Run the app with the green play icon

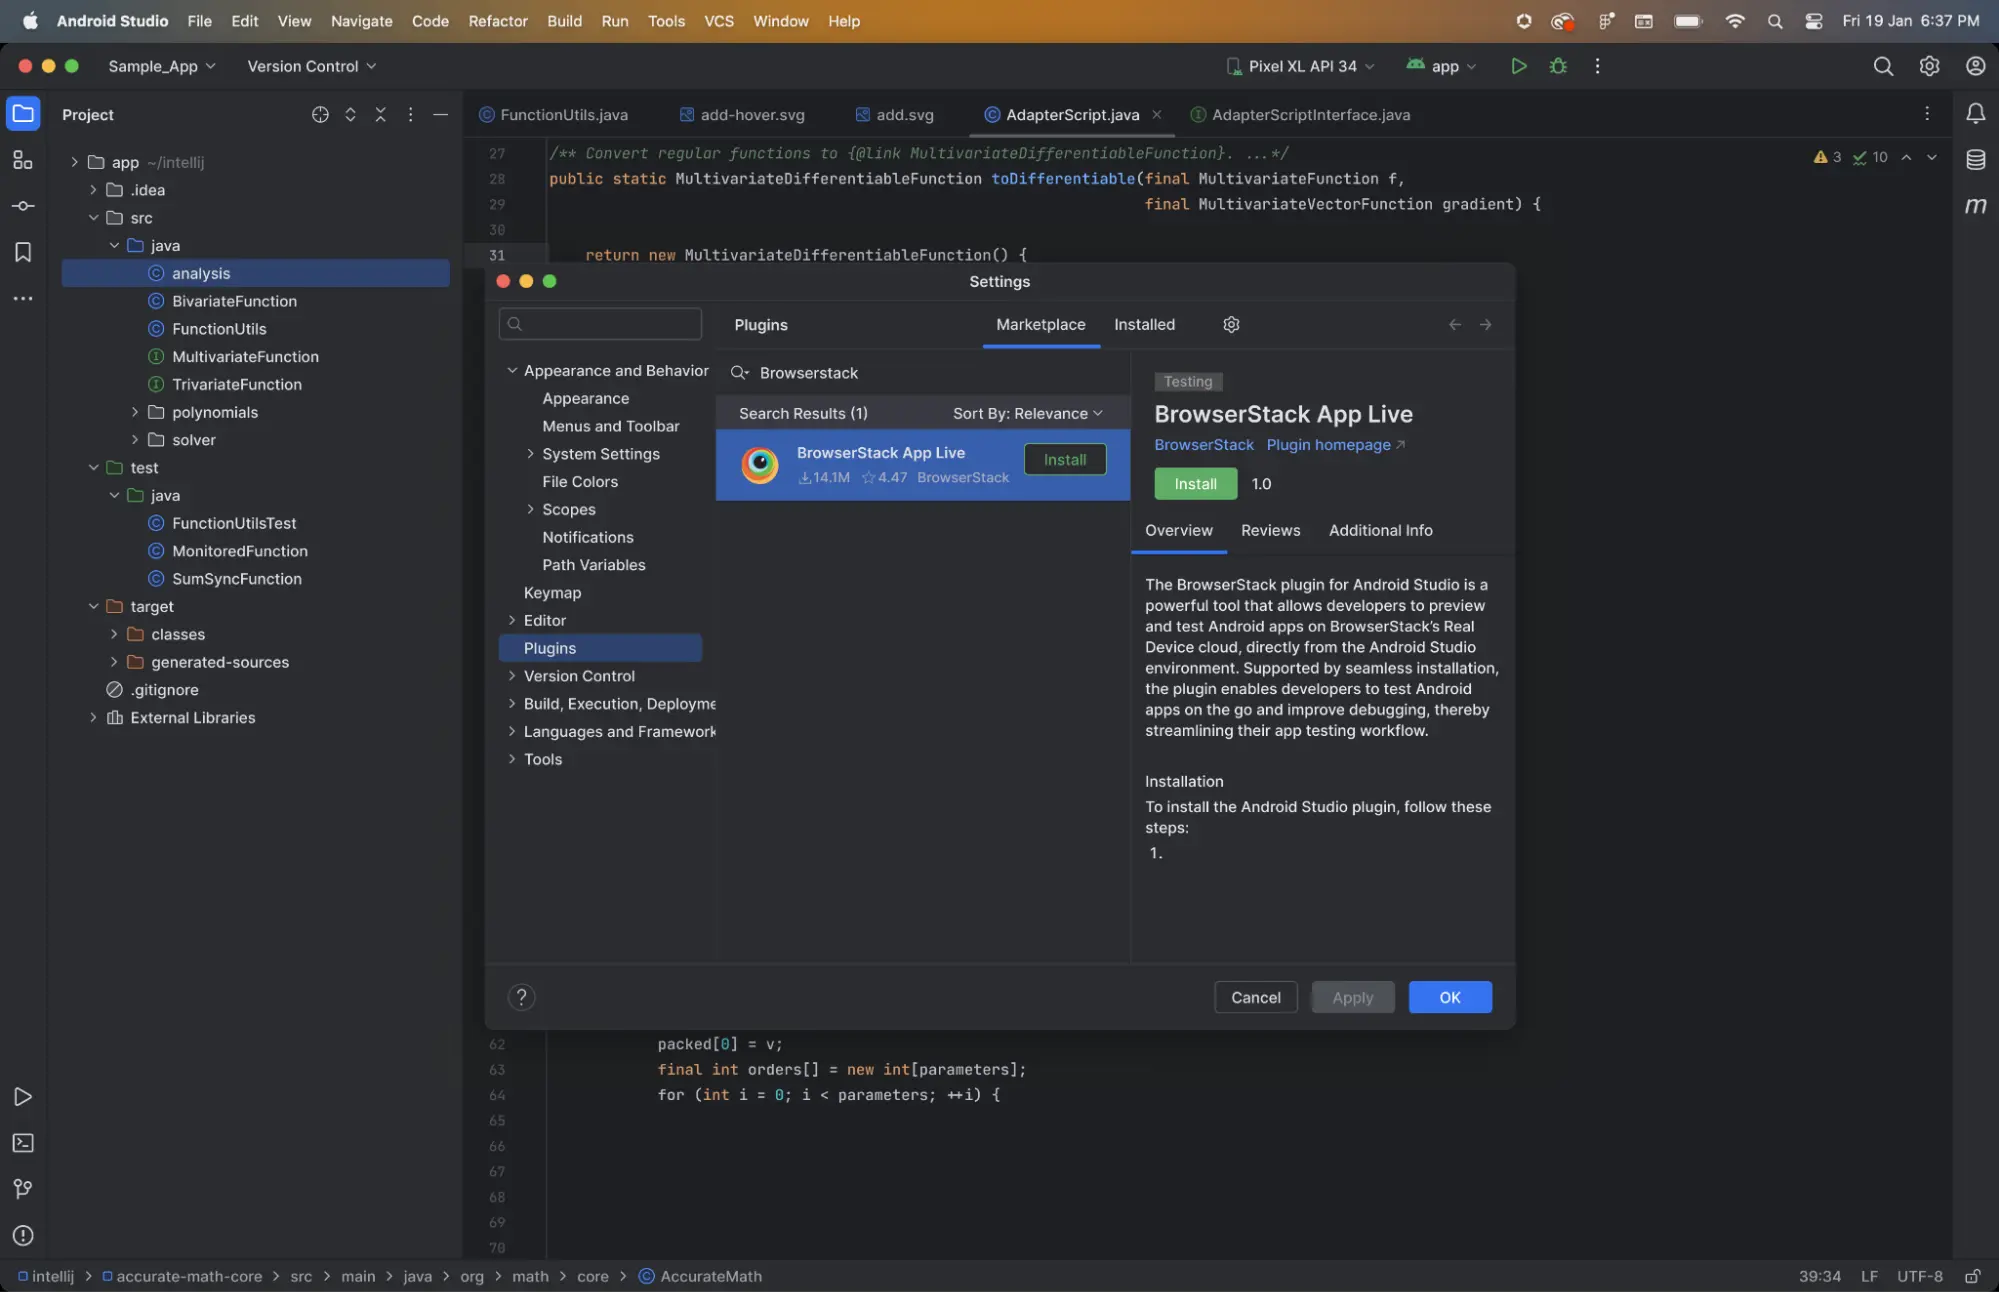[x=1518, y=66]
